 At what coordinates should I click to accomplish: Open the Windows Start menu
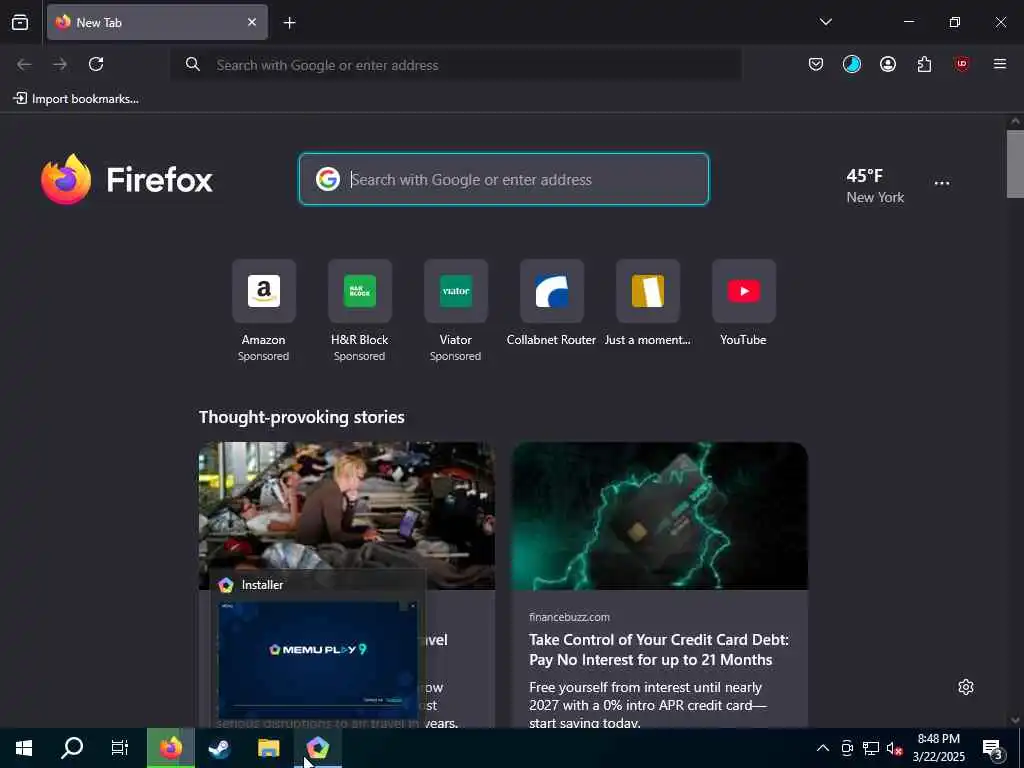24,748
